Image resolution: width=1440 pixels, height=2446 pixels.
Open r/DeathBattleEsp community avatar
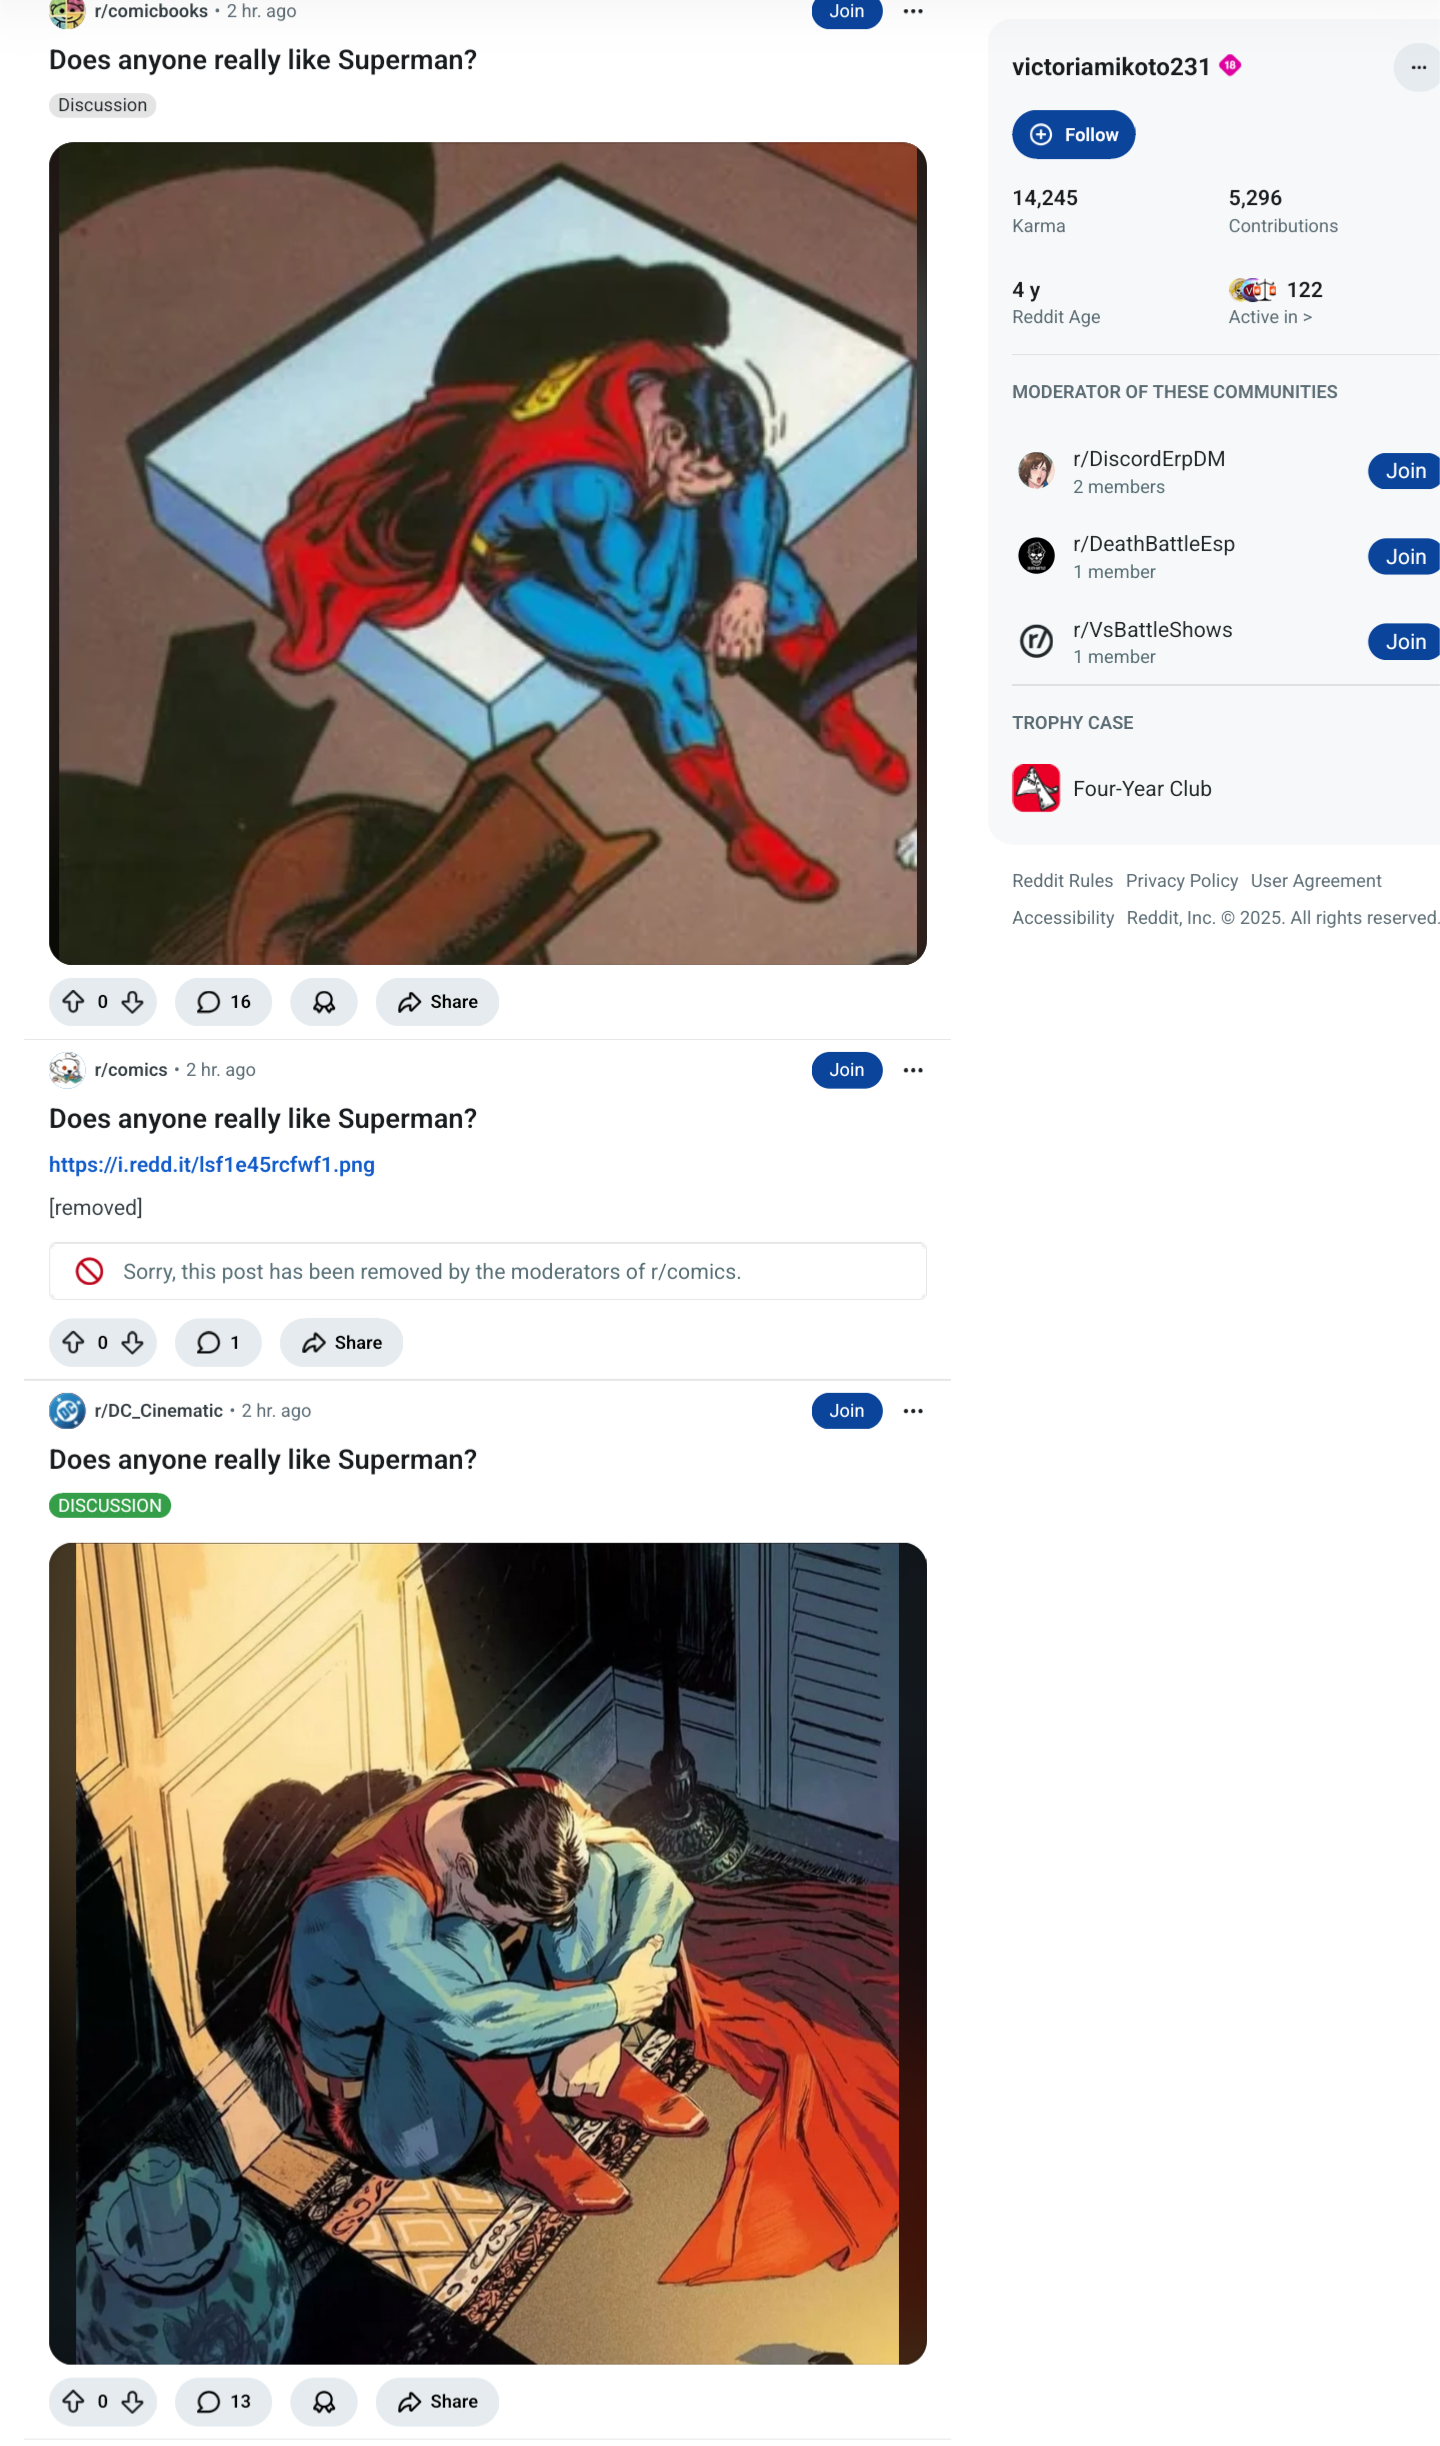[1036, 556]
